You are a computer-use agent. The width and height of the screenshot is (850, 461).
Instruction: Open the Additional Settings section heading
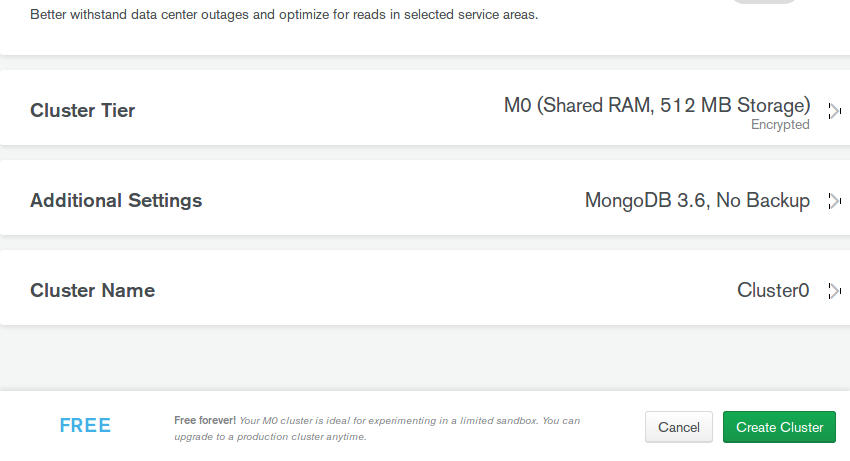click(x=116, y=200)
